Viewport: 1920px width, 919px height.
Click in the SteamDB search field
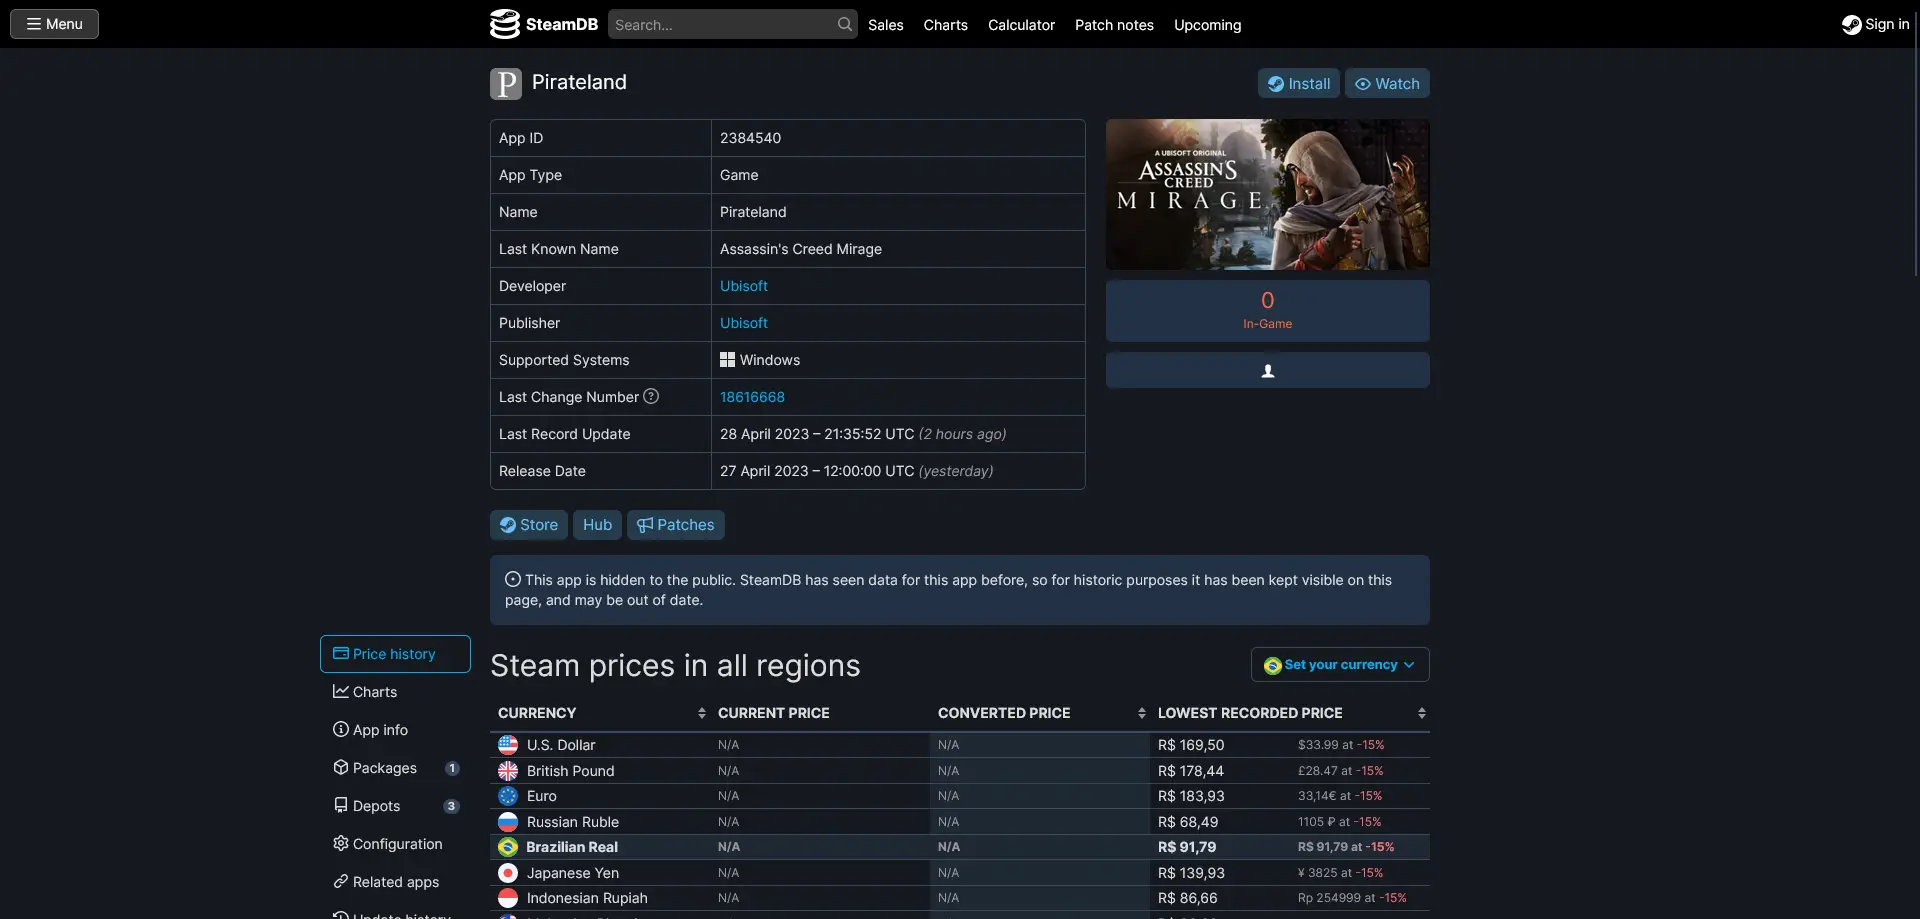(x=722, y=24)
